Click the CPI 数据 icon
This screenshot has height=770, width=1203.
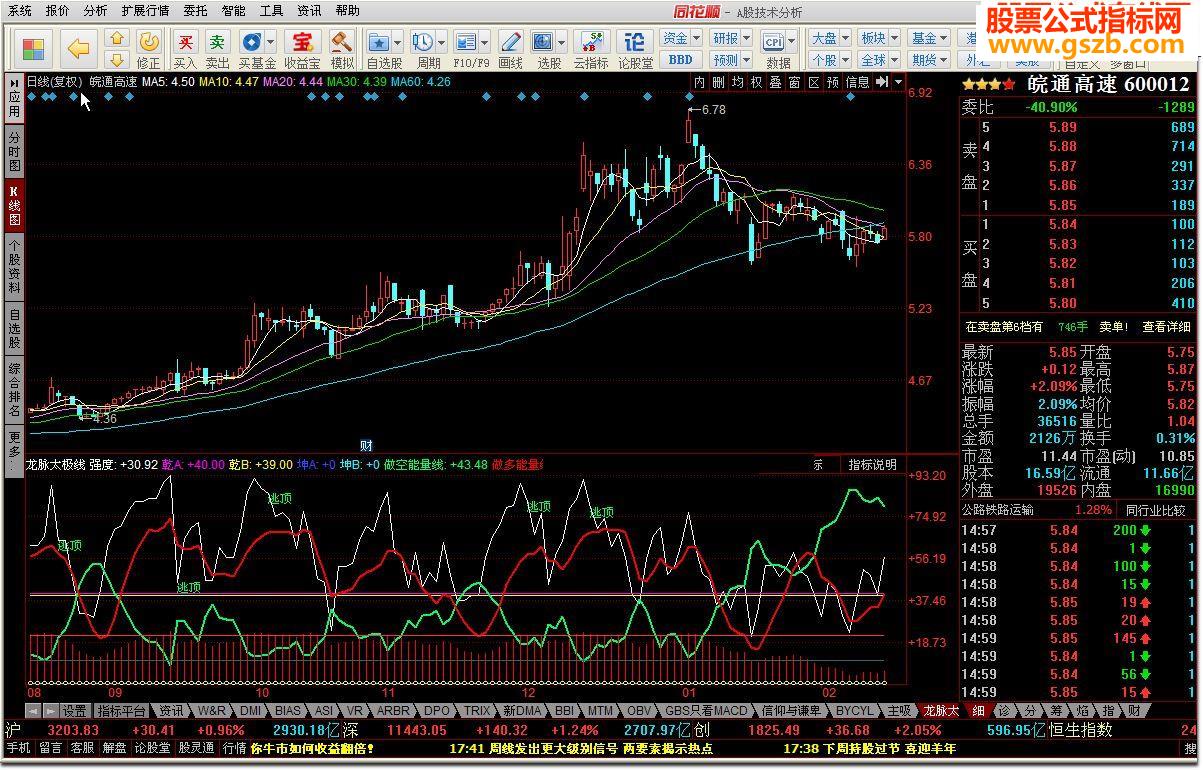pos(773,41)
